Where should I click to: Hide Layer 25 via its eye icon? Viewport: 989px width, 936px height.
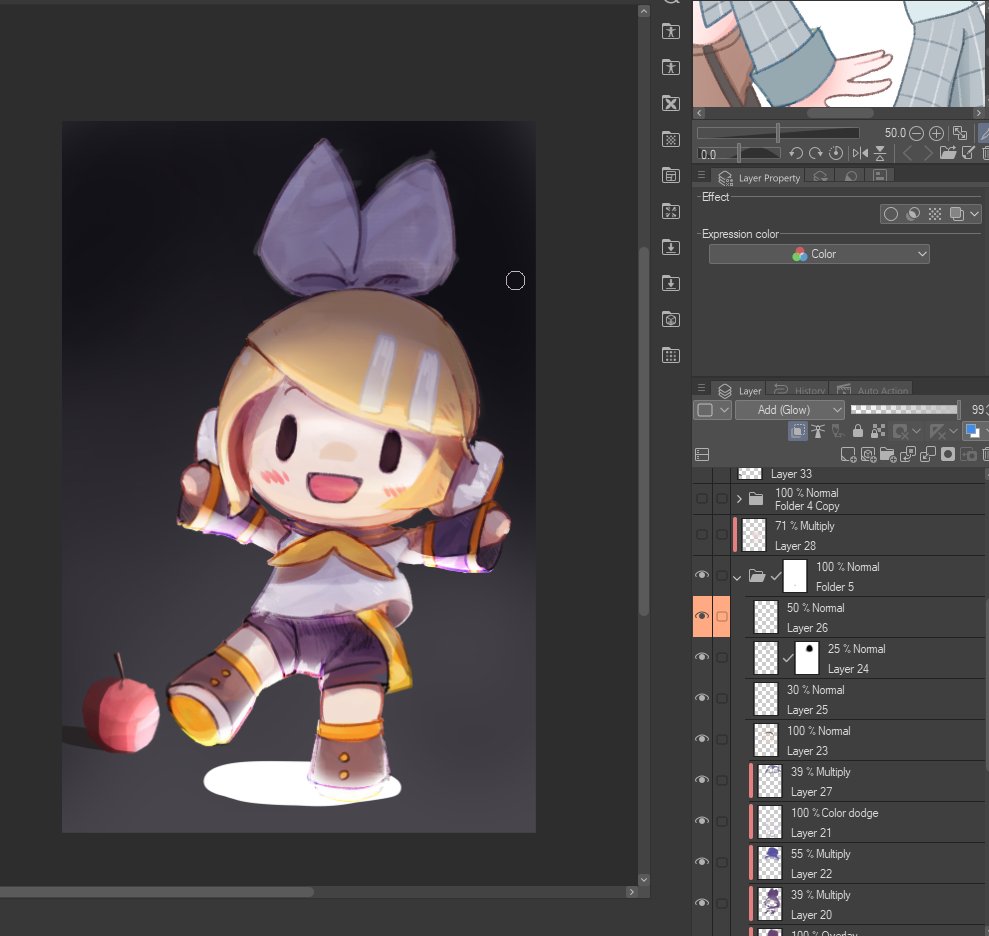point(702,698)
